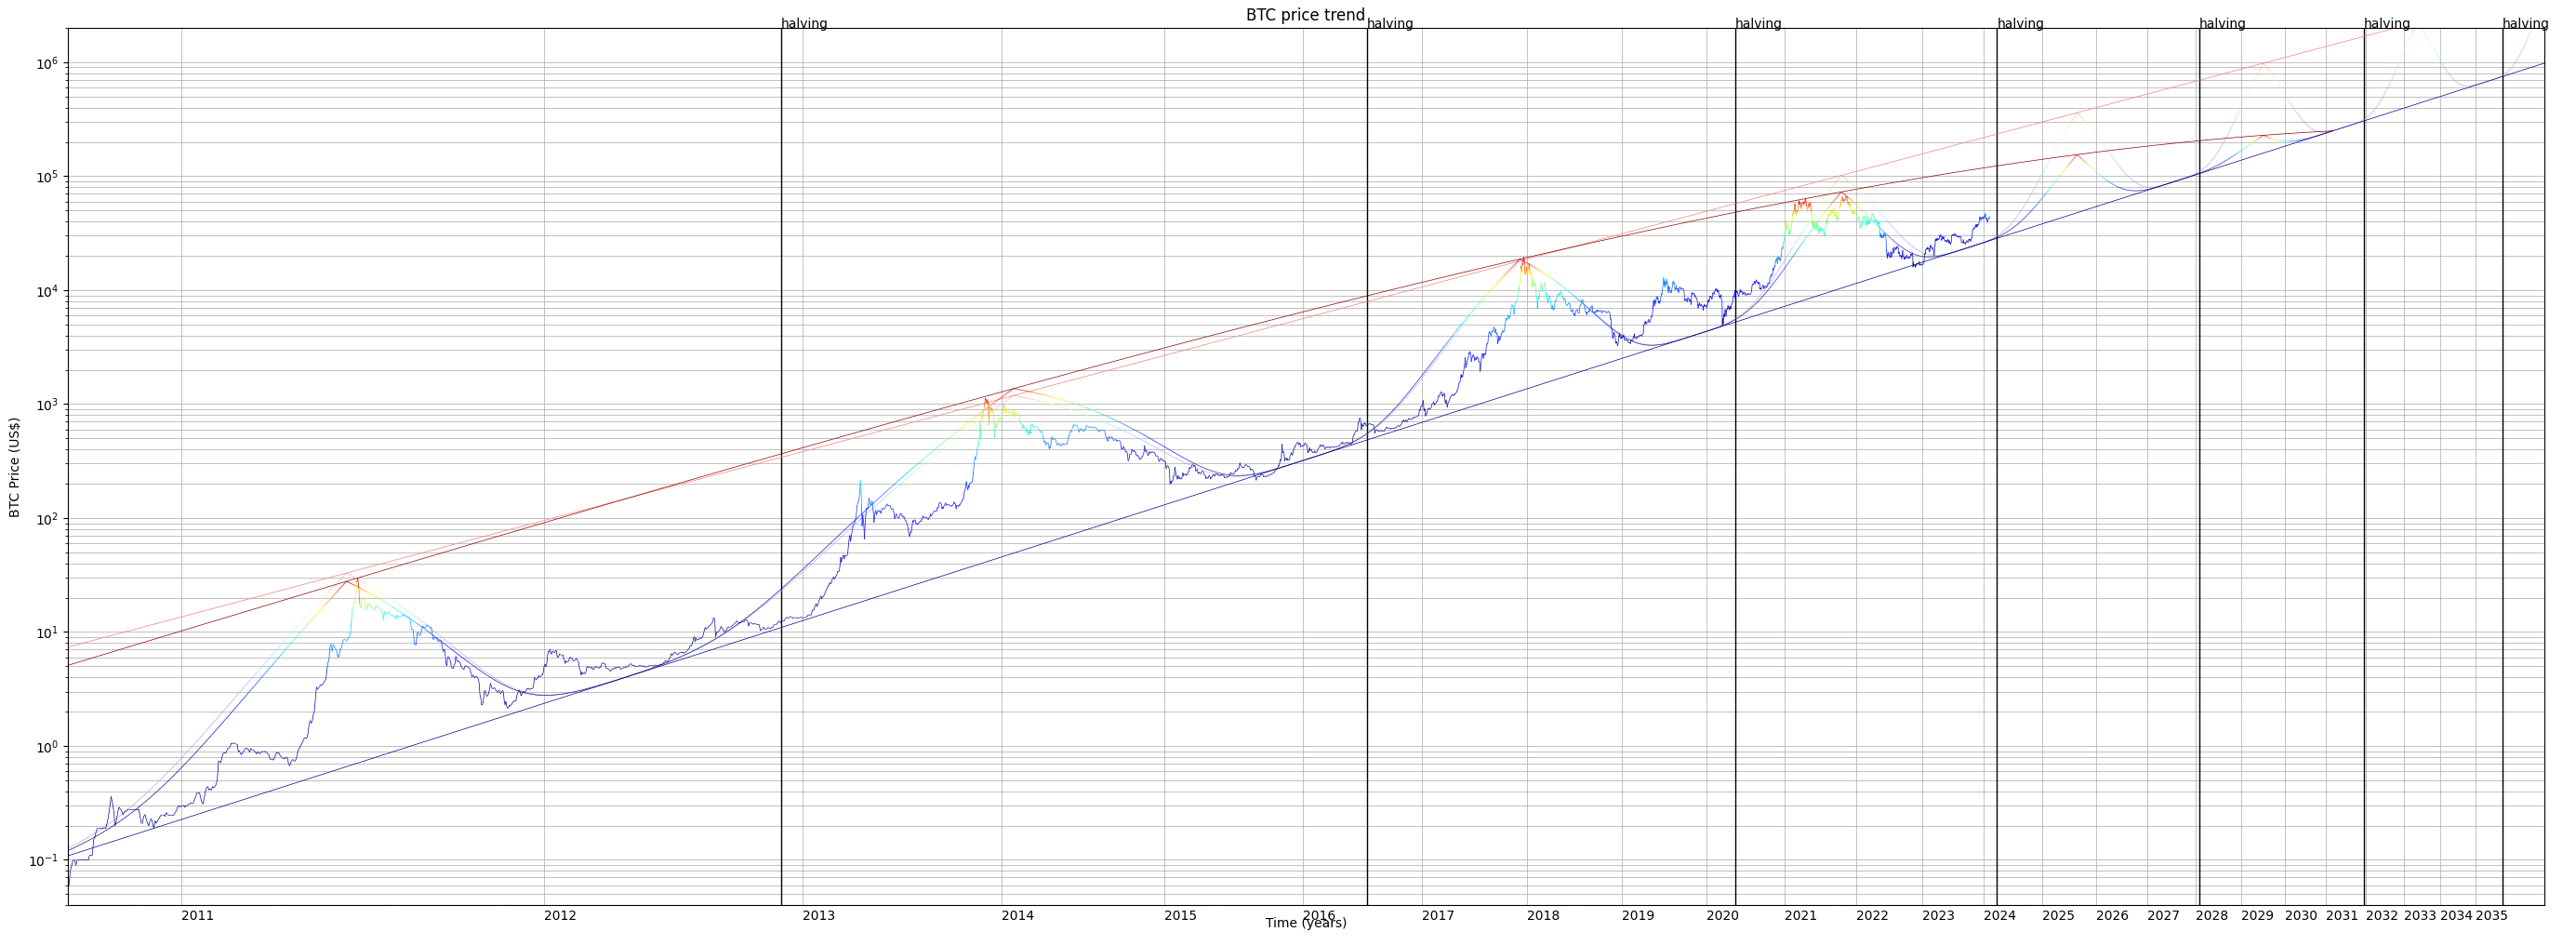Click the 10^5 y-axis tick label
Viewport: 2576px width, 945px height.
coord(47,177)
